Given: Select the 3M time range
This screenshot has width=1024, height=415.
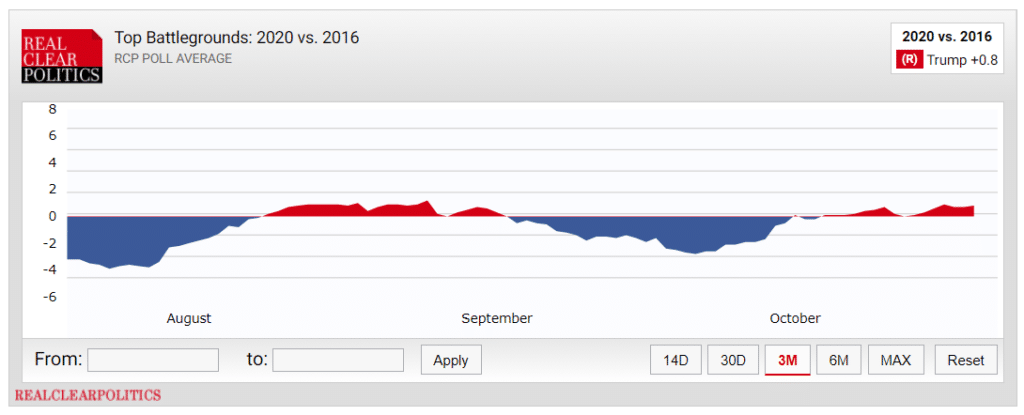Looking at the screenshot, I should click(x=788, y=360).
